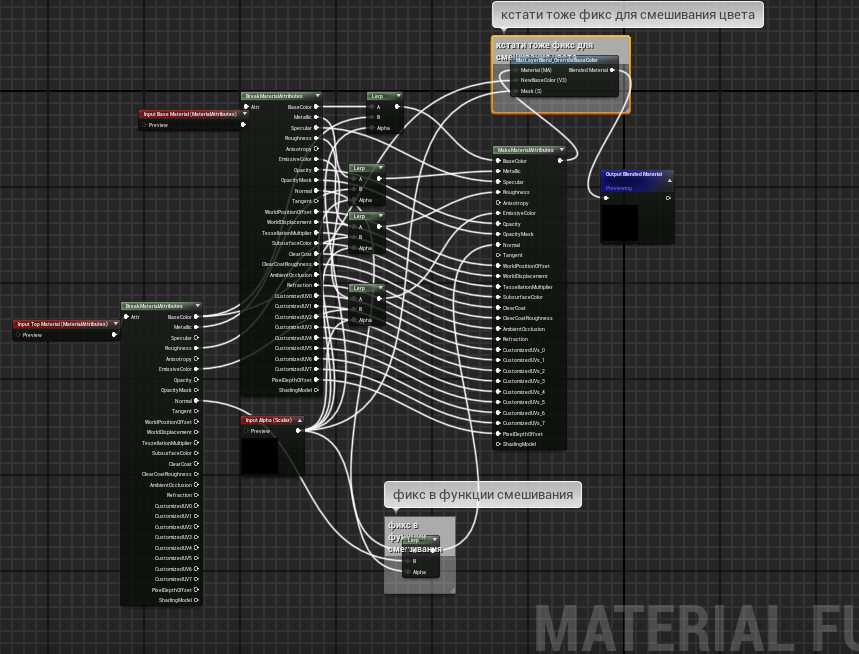Image resolution: width=859 pixels, height=654 pixels.
Task: Collapse the Output Blended Material preview arrow
Action: pos(669,181)
